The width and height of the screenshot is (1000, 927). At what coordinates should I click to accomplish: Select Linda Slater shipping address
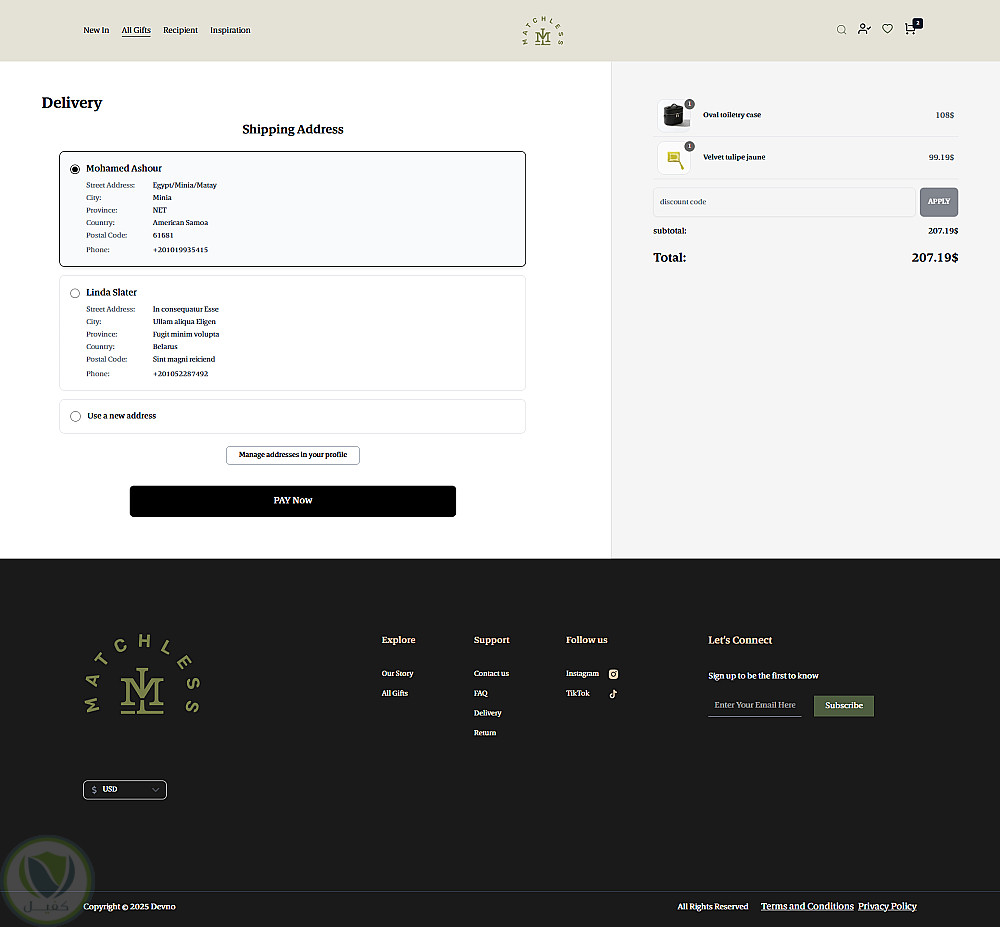[75, 293]
